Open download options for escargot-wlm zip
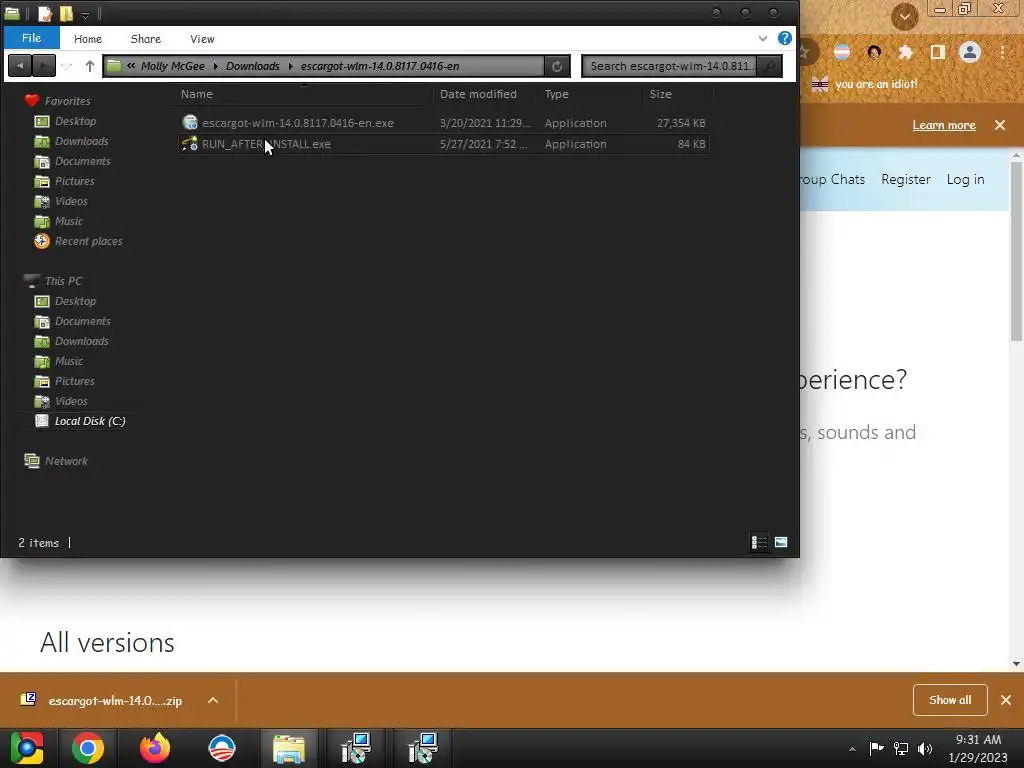 [212, 700]
